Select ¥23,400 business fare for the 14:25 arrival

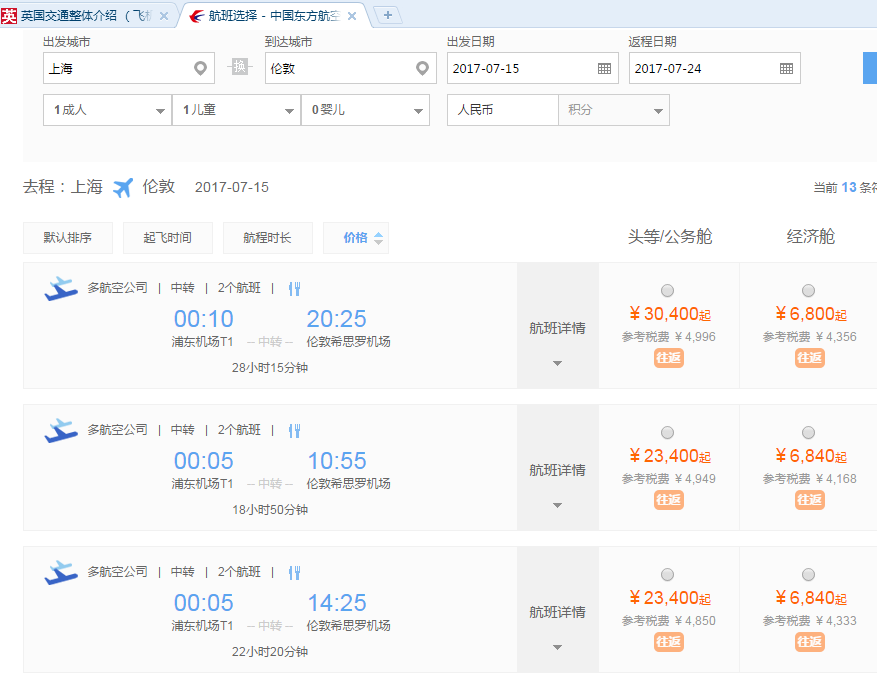[667, 574]
